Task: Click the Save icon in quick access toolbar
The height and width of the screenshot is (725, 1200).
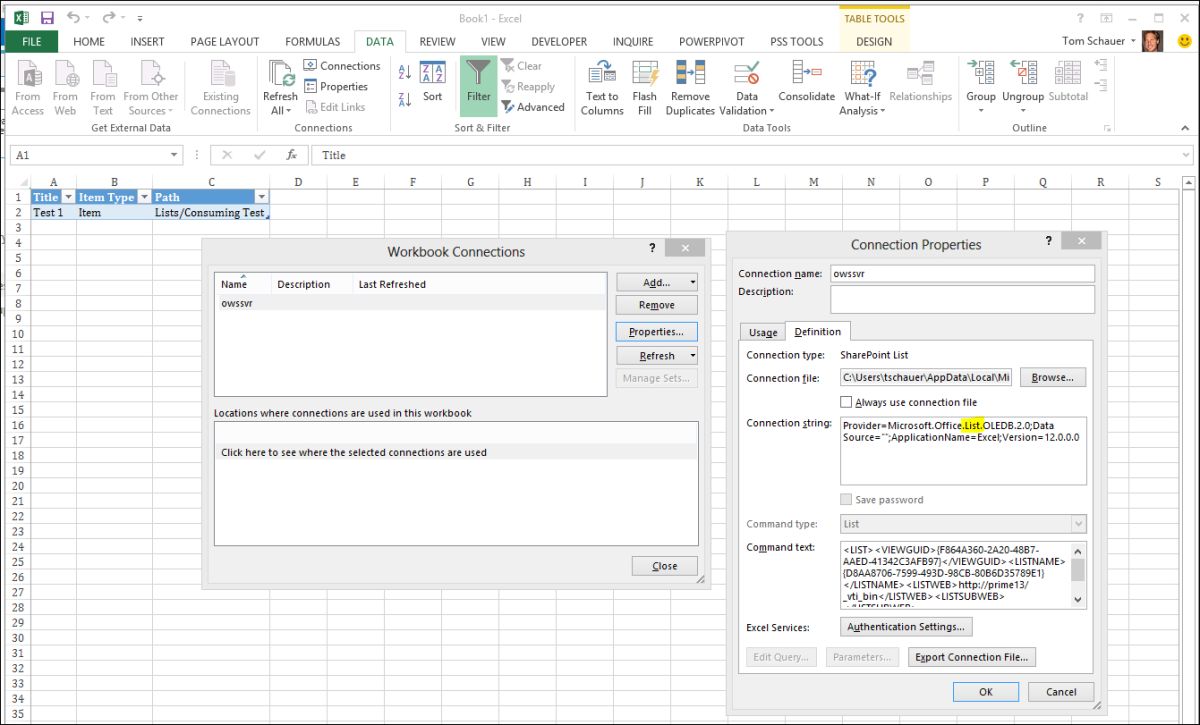Action: click(47, 18)
